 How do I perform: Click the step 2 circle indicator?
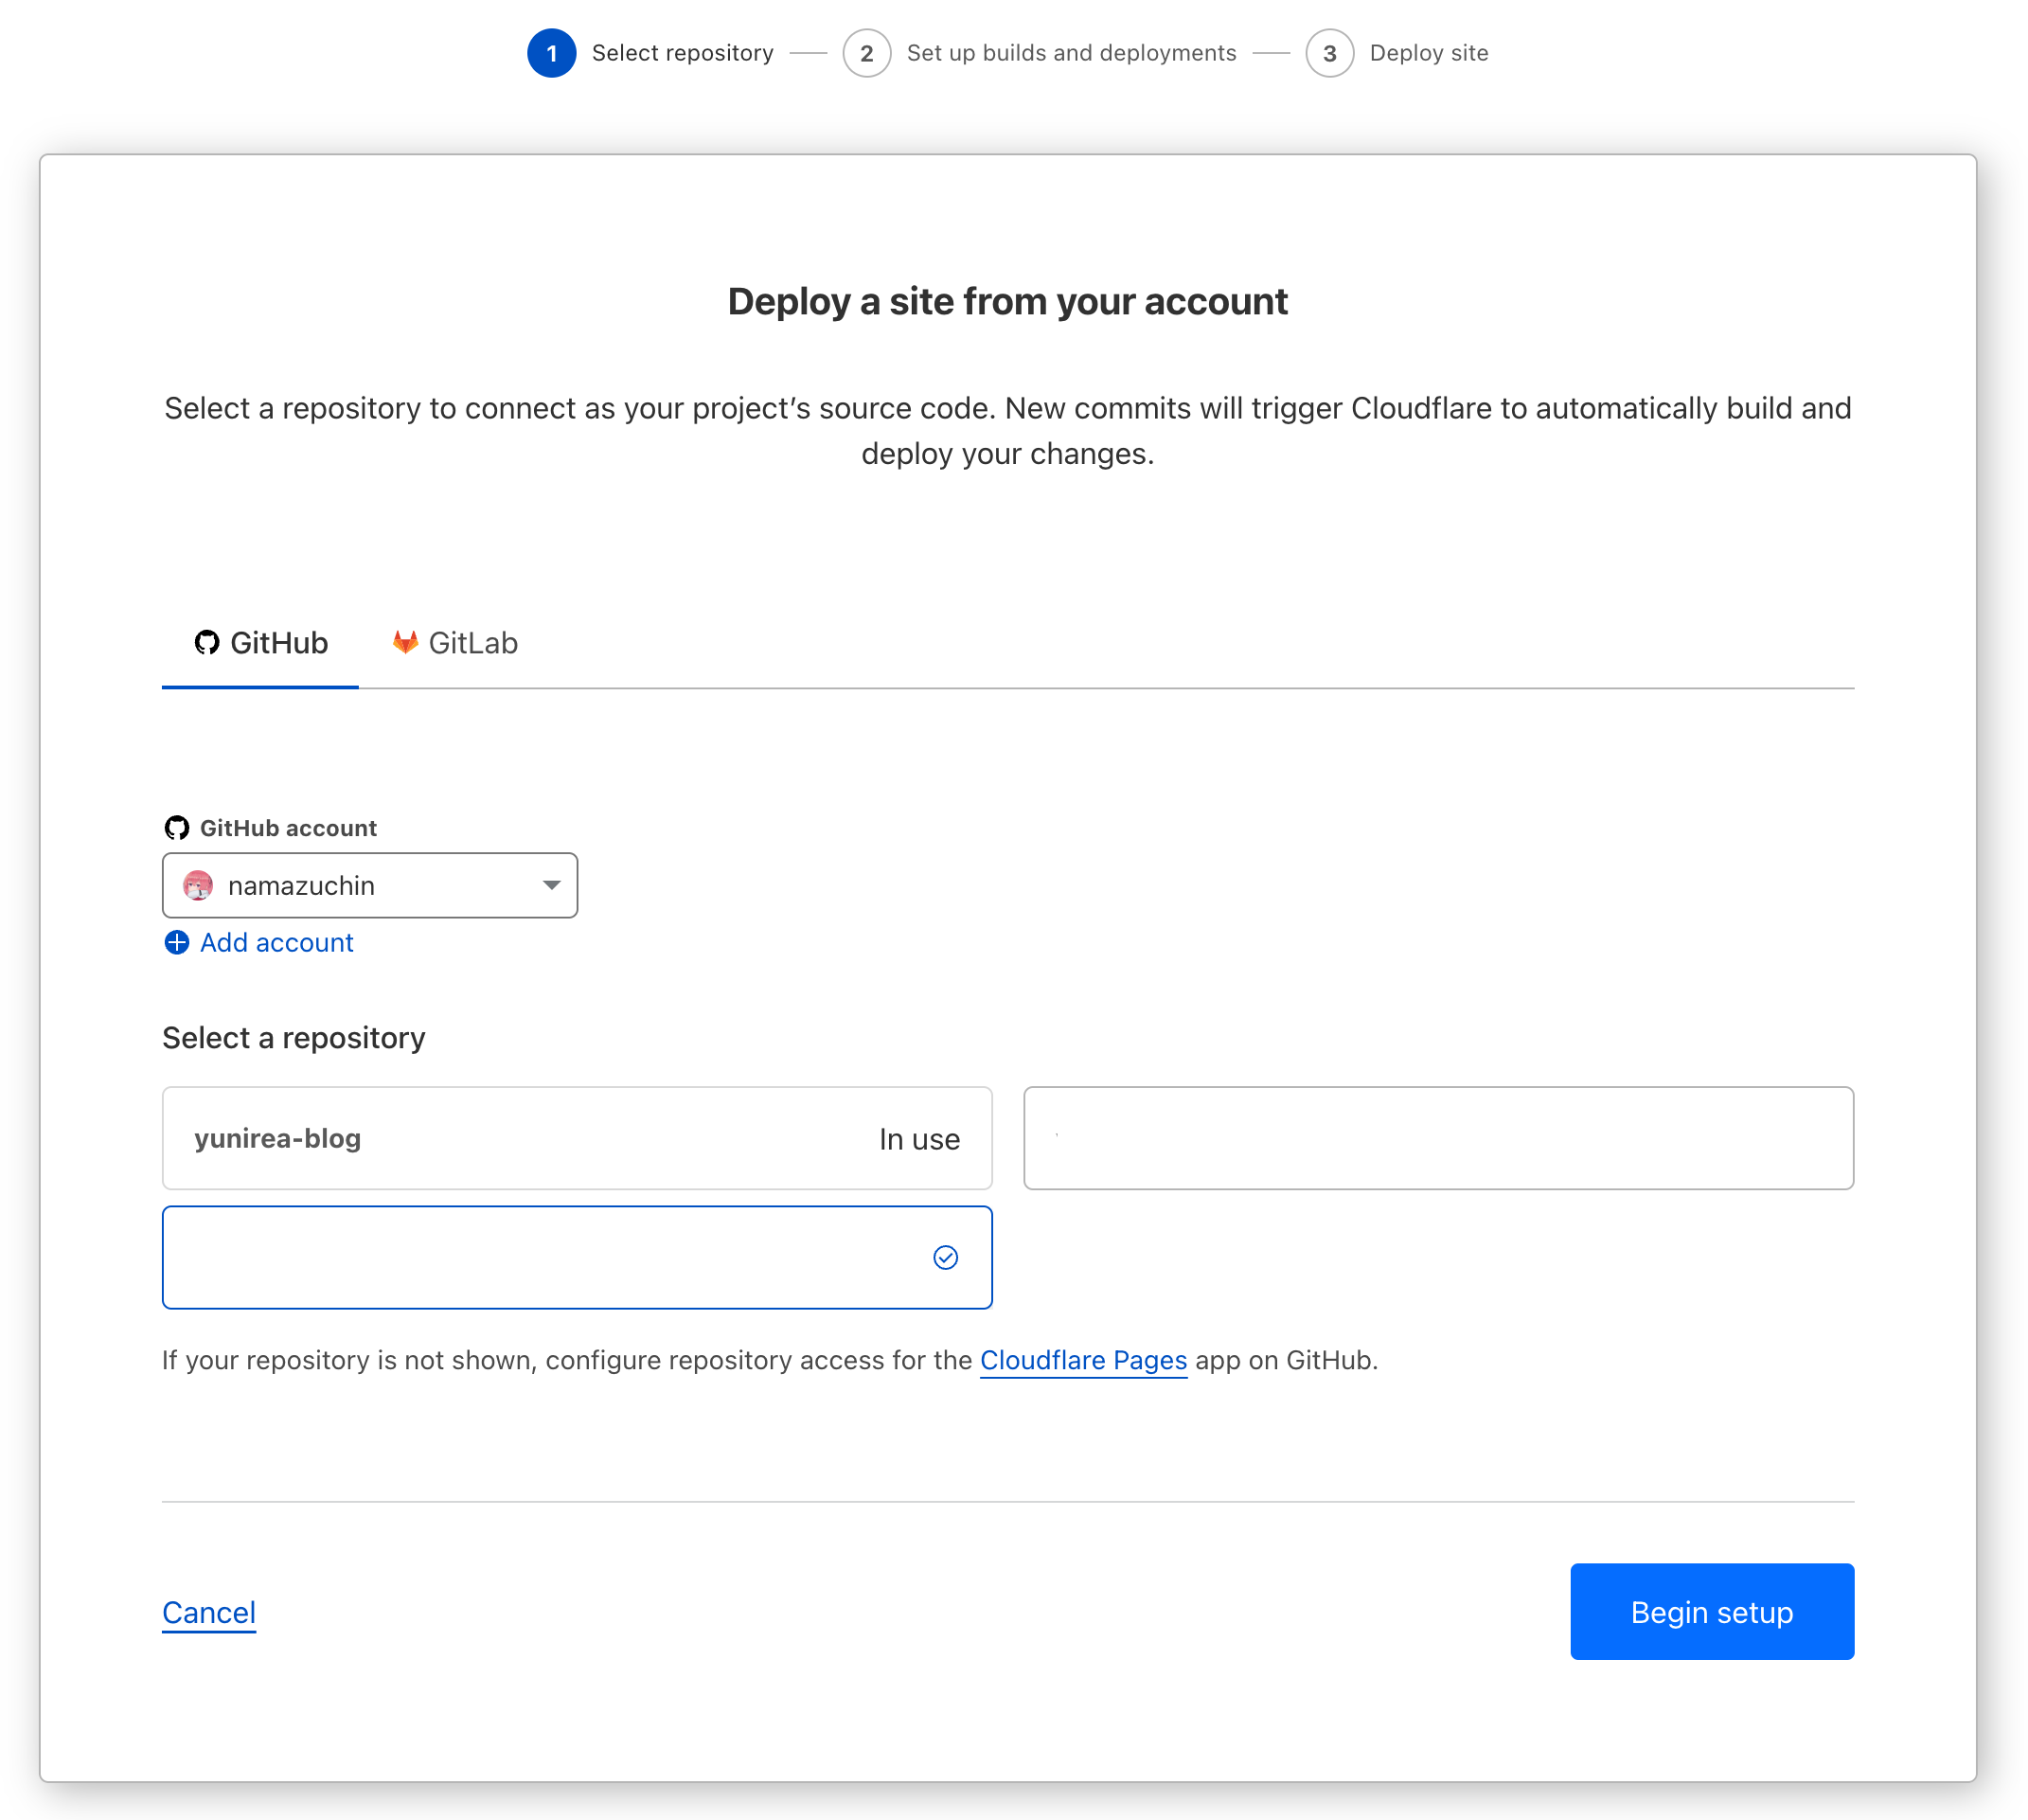click(x=866, y=53)
